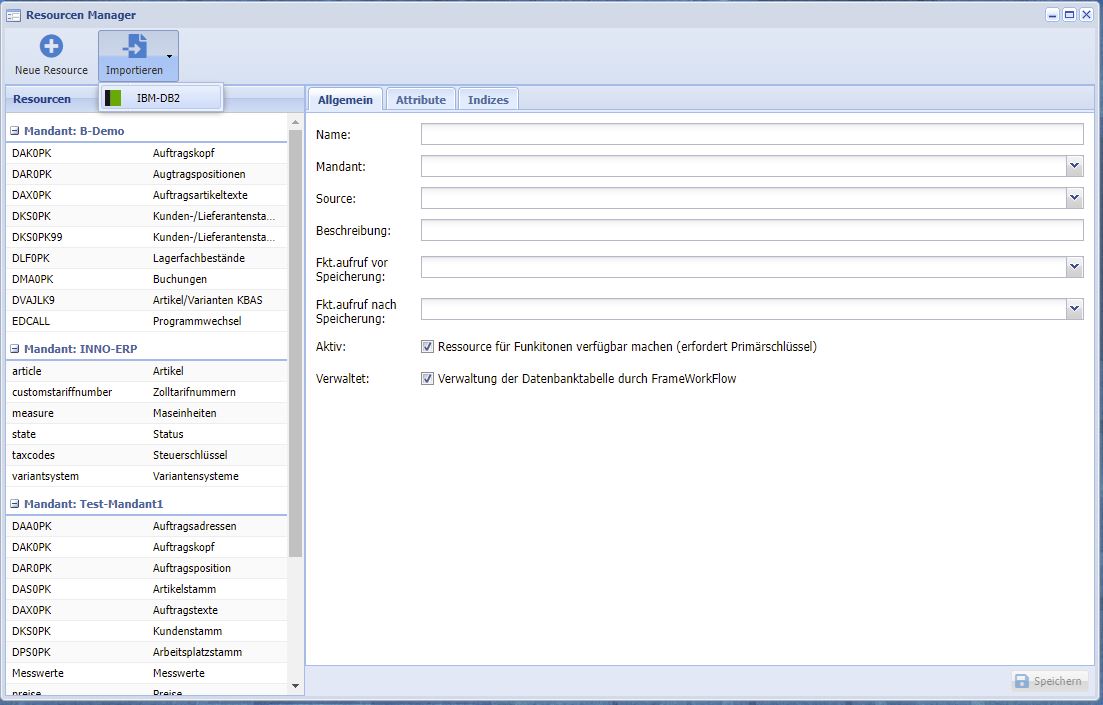
Task: Toggle the Verwaltet checkbox for FrameWorkFlow
Action: pyautogui.click(x=427, y=379)
